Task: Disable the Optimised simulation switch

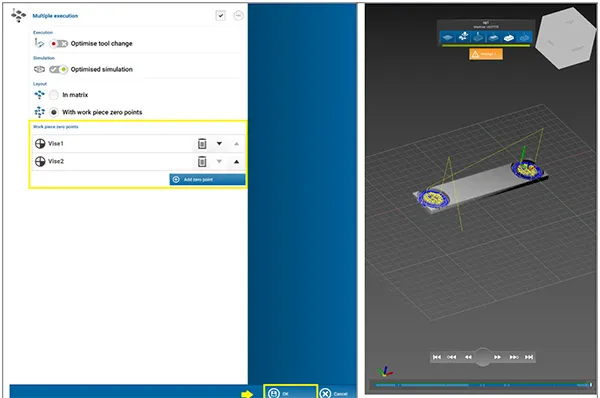Action: 59,69
